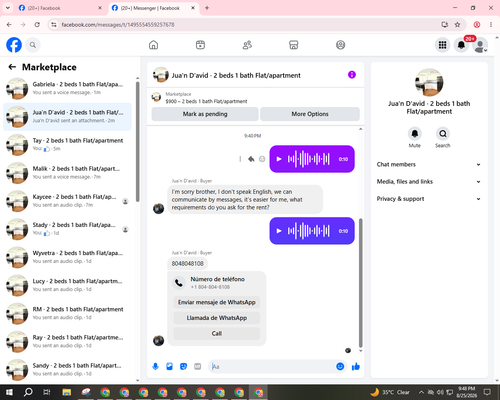Open File Explorer from taskbar
This screenshot has width=500, height=400.
pyautogui.click(x=67, y=392)
